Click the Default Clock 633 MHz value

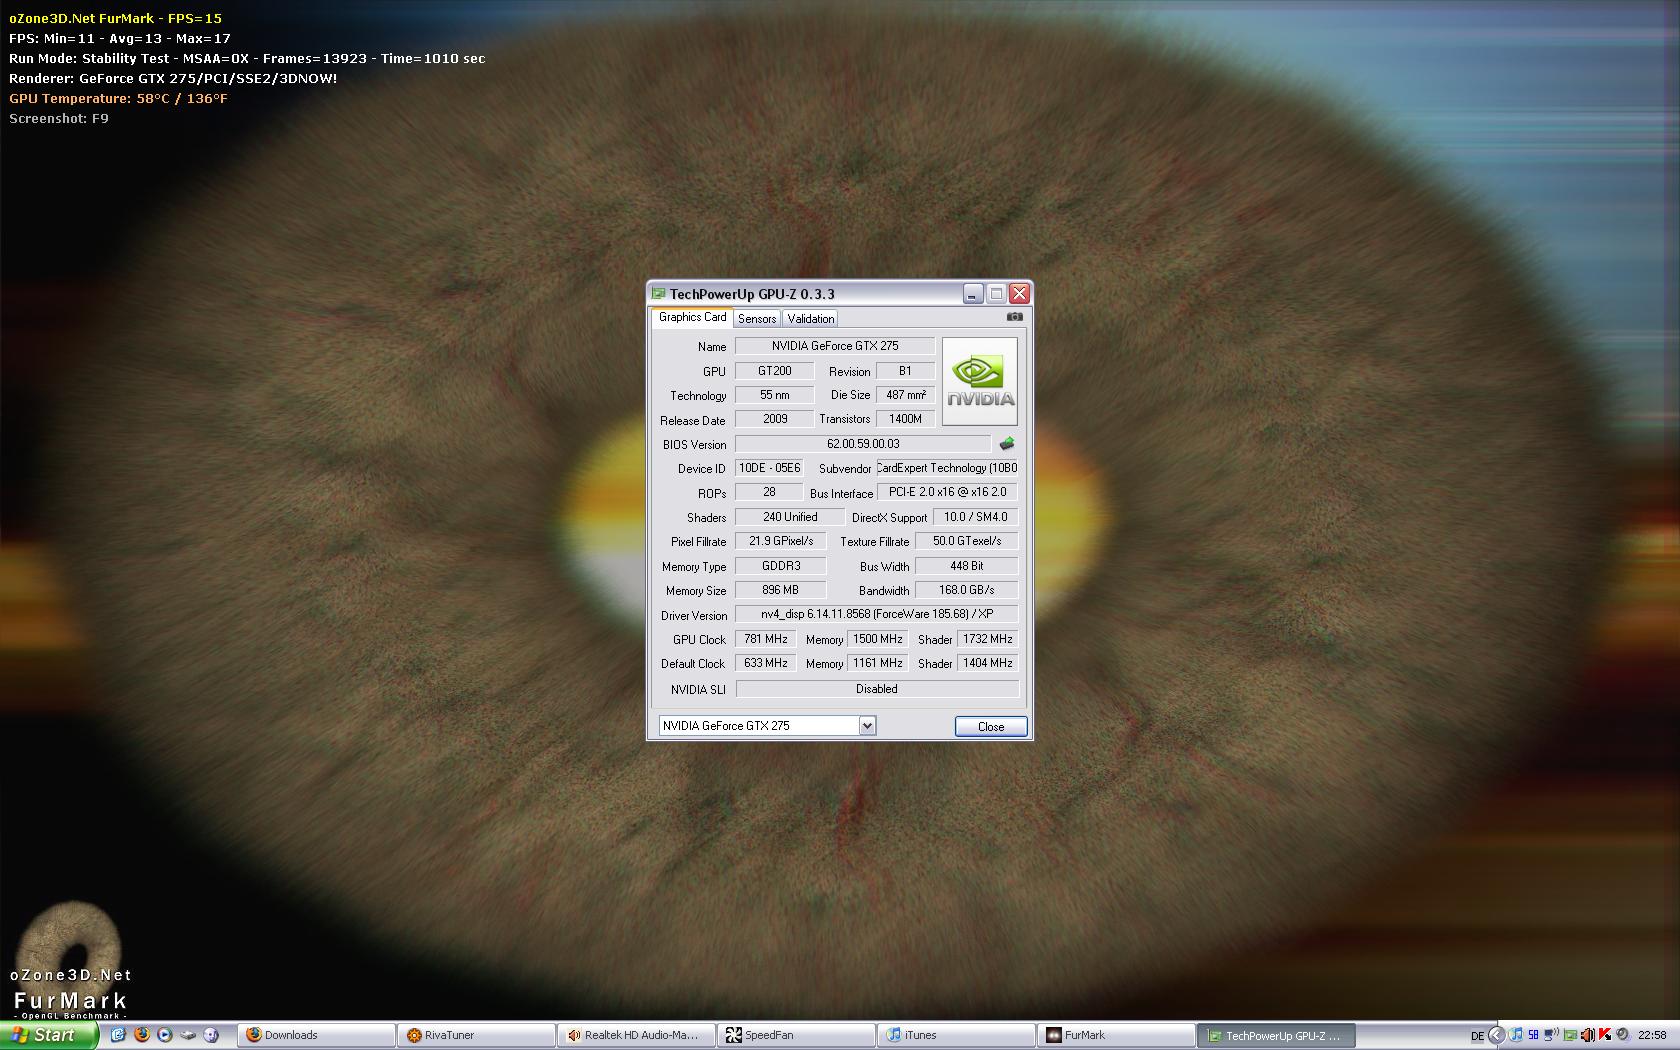coord(765,663)
